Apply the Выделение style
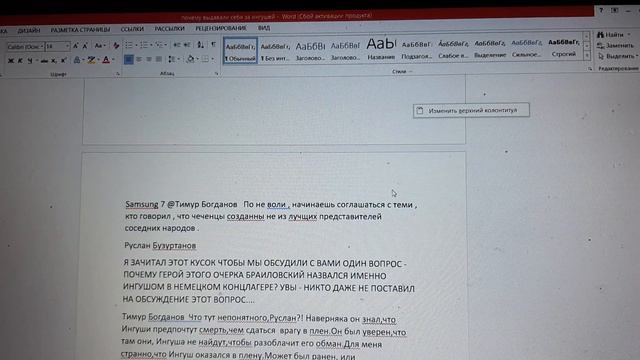The image size is (640, 360). (x=490, y=48)
